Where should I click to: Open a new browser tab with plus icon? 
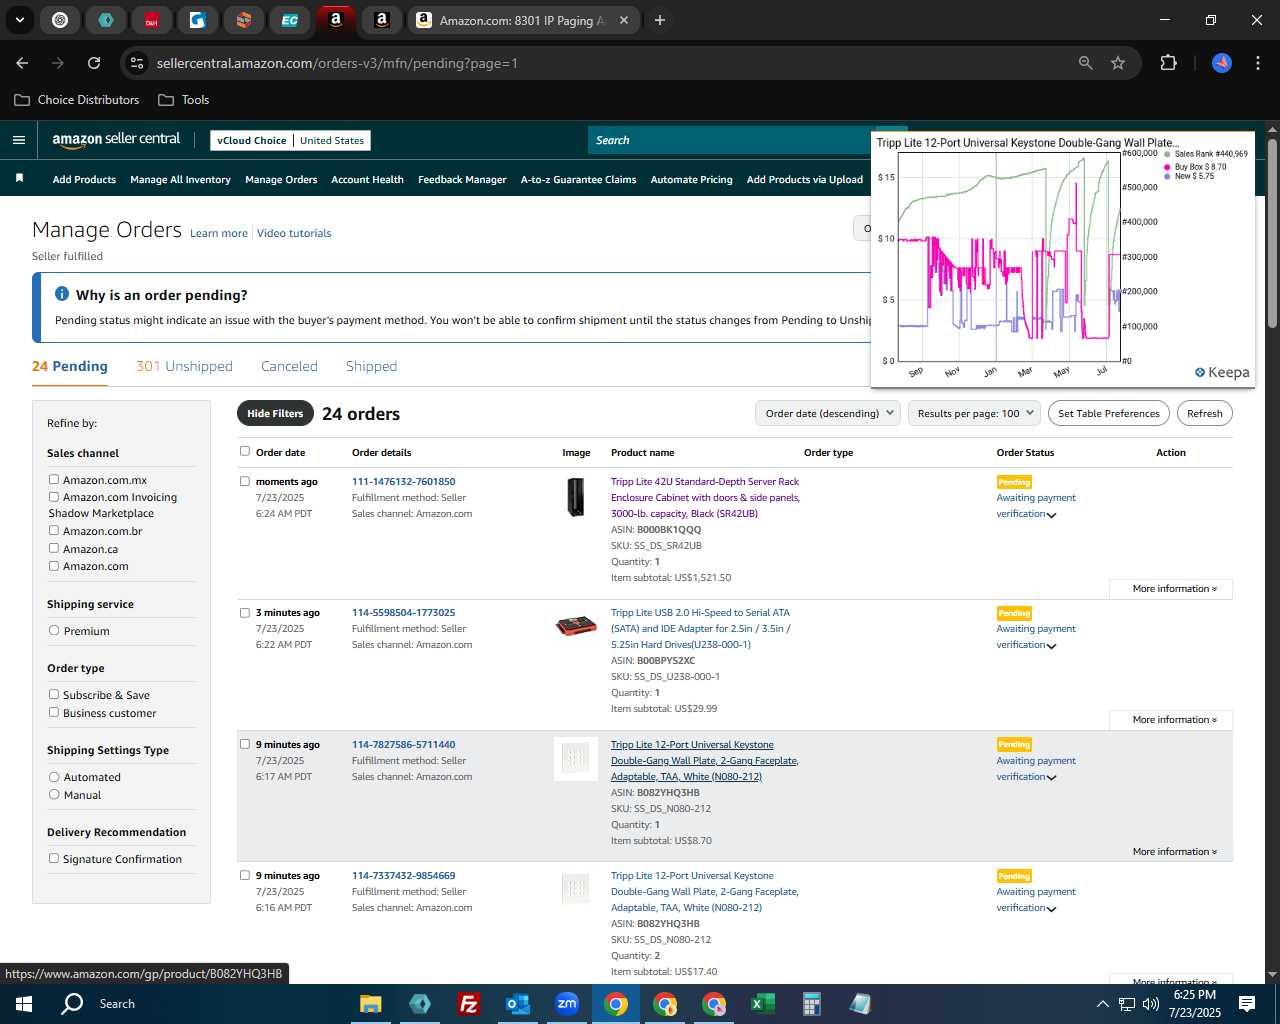660,20
